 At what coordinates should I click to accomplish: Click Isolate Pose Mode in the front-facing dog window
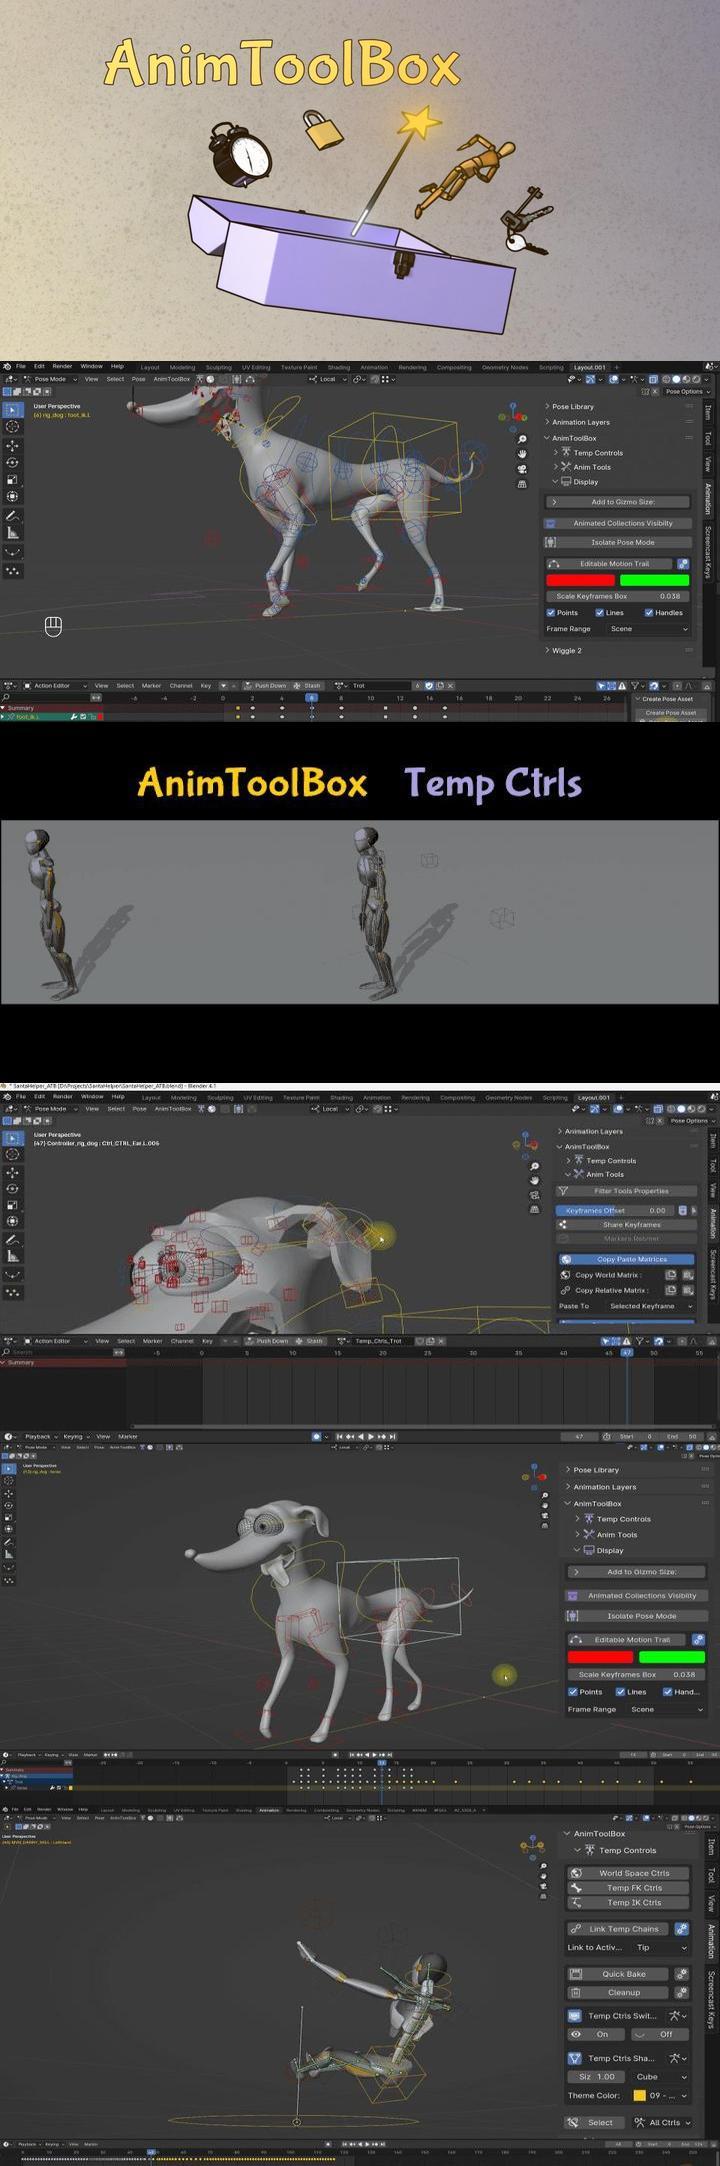636,1616
